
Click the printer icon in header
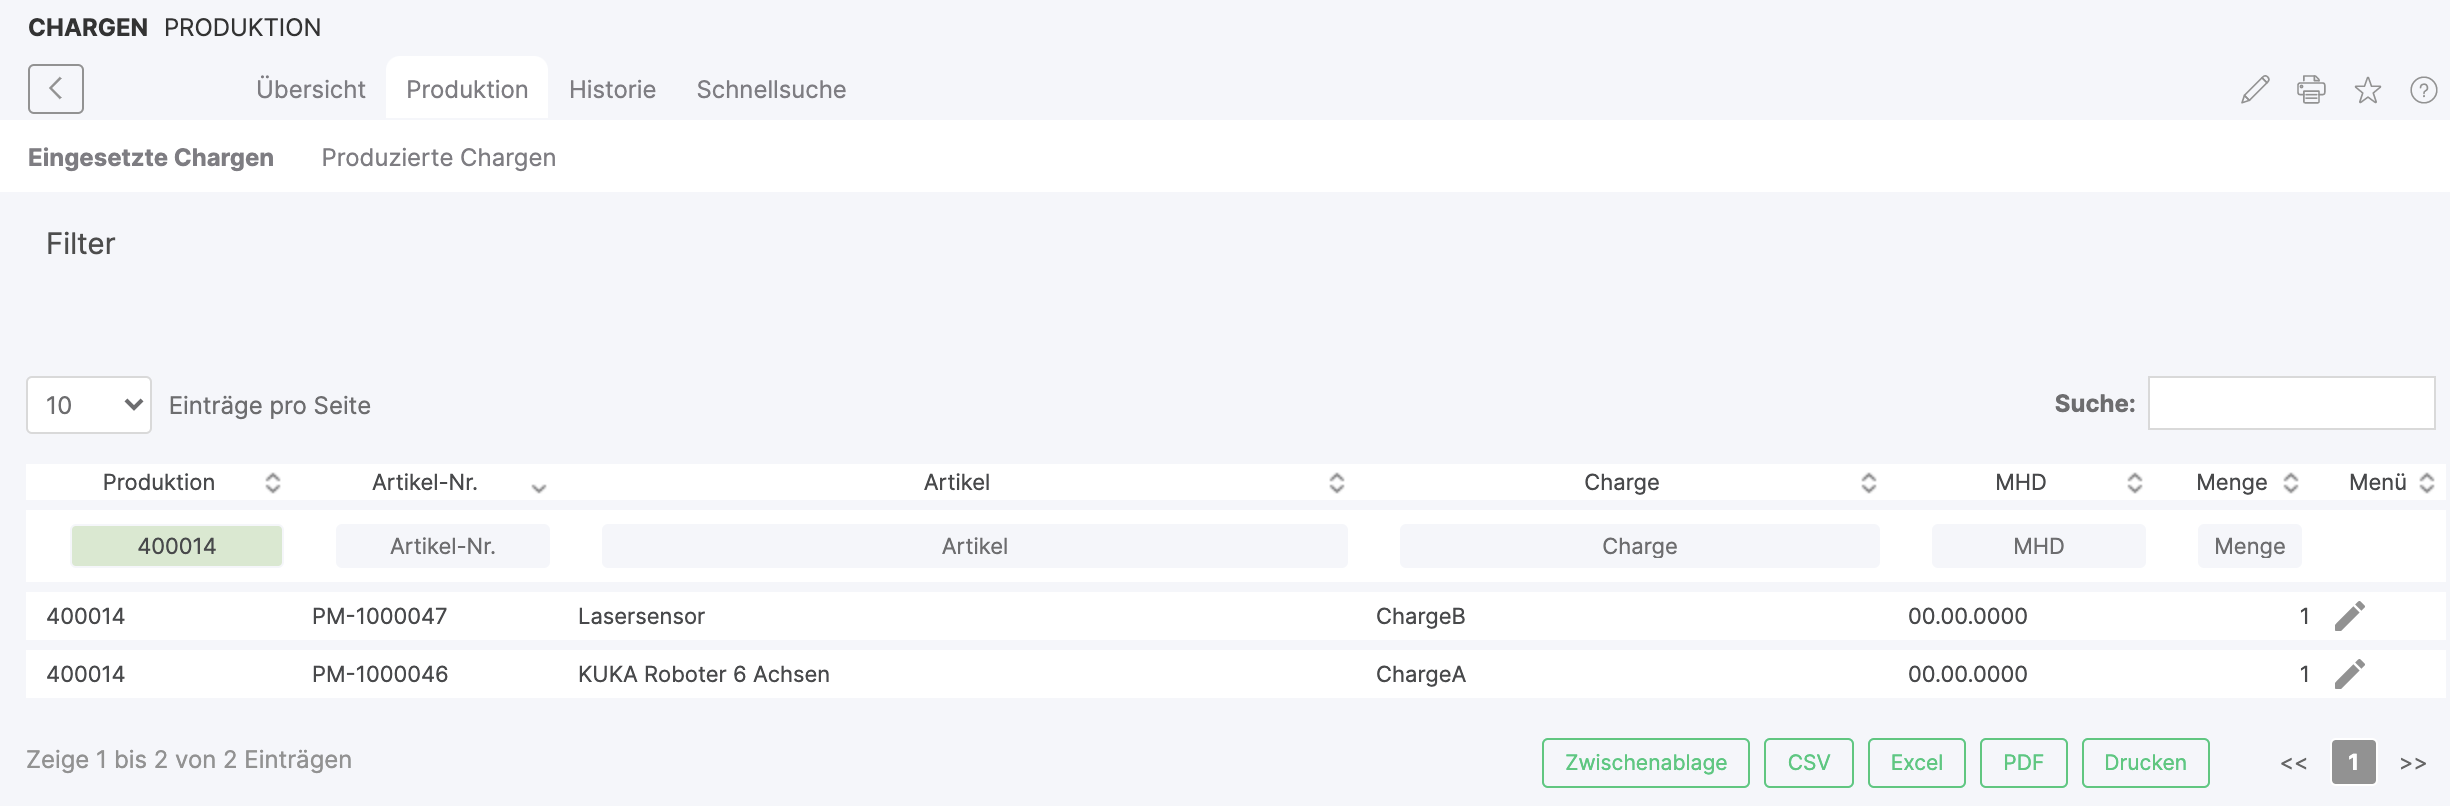2311,90
